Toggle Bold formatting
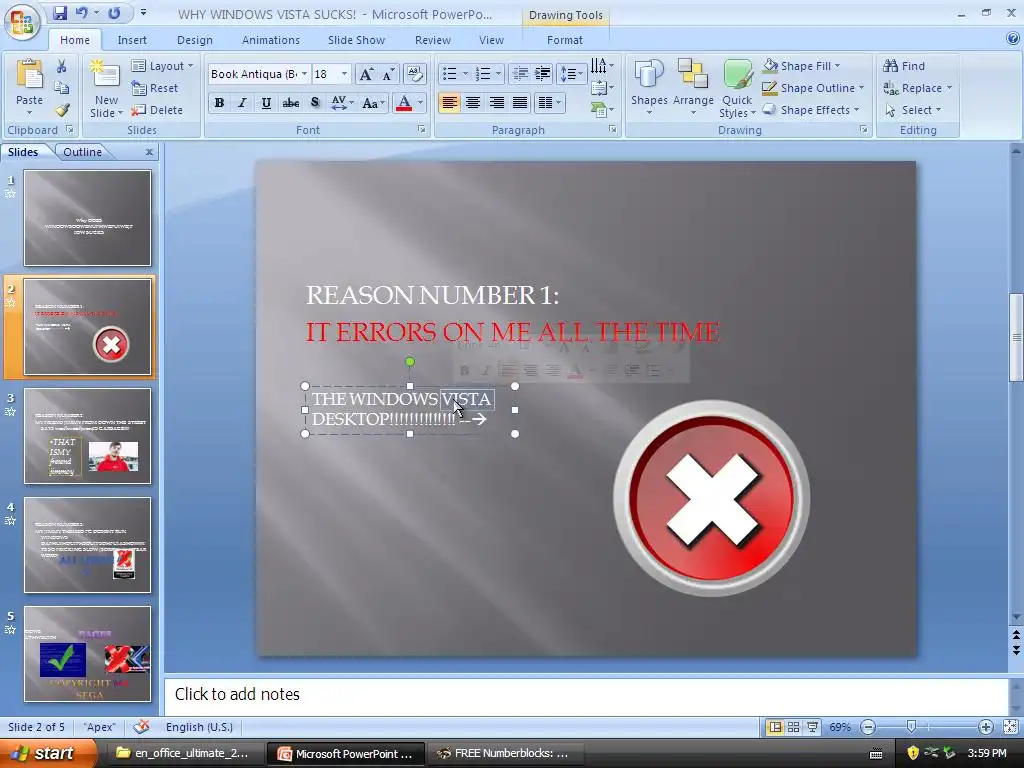Viewport: 1024px width, 768px height. [x=219, y=103]
